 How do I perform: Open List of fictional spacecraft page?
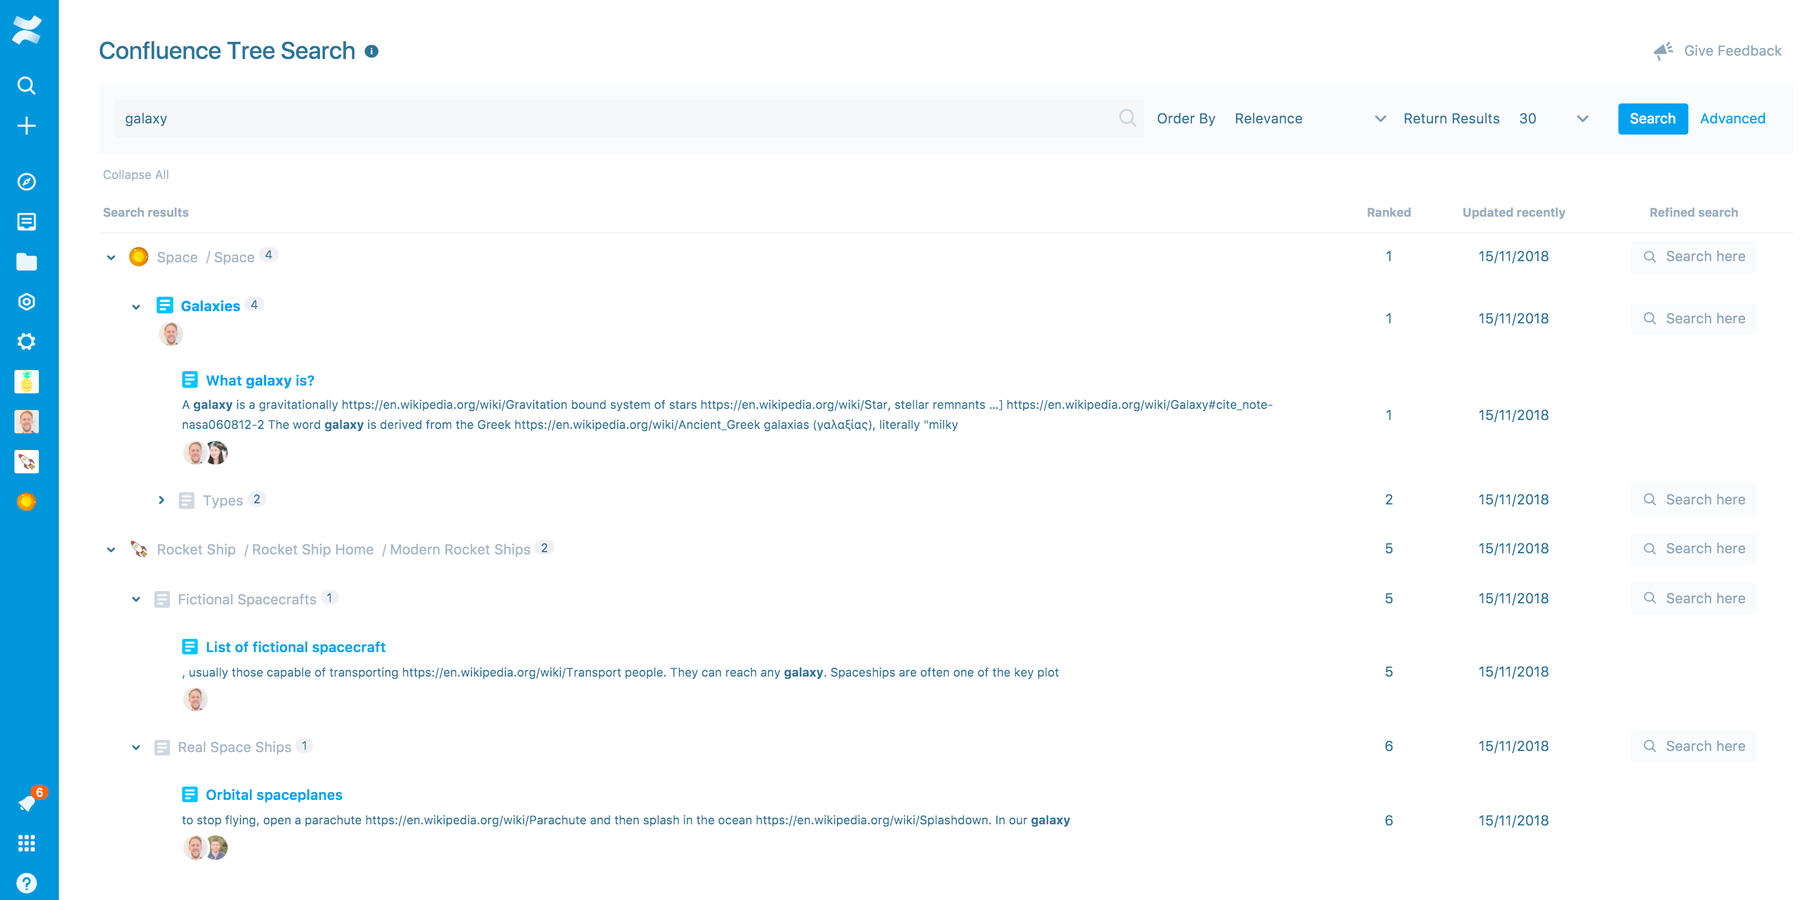tap(295, 648)
